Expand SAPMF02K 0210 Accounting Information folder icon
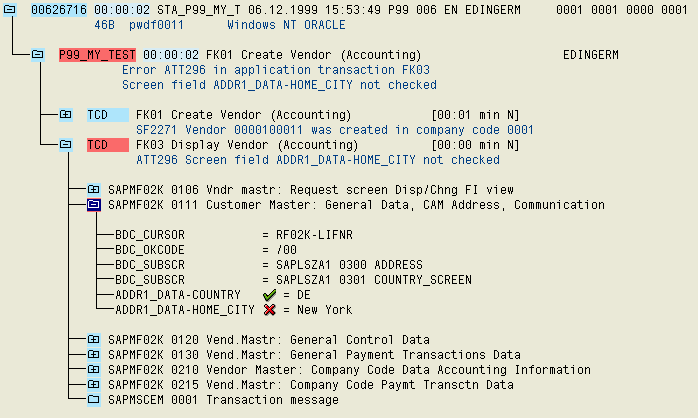 point(93,370)
